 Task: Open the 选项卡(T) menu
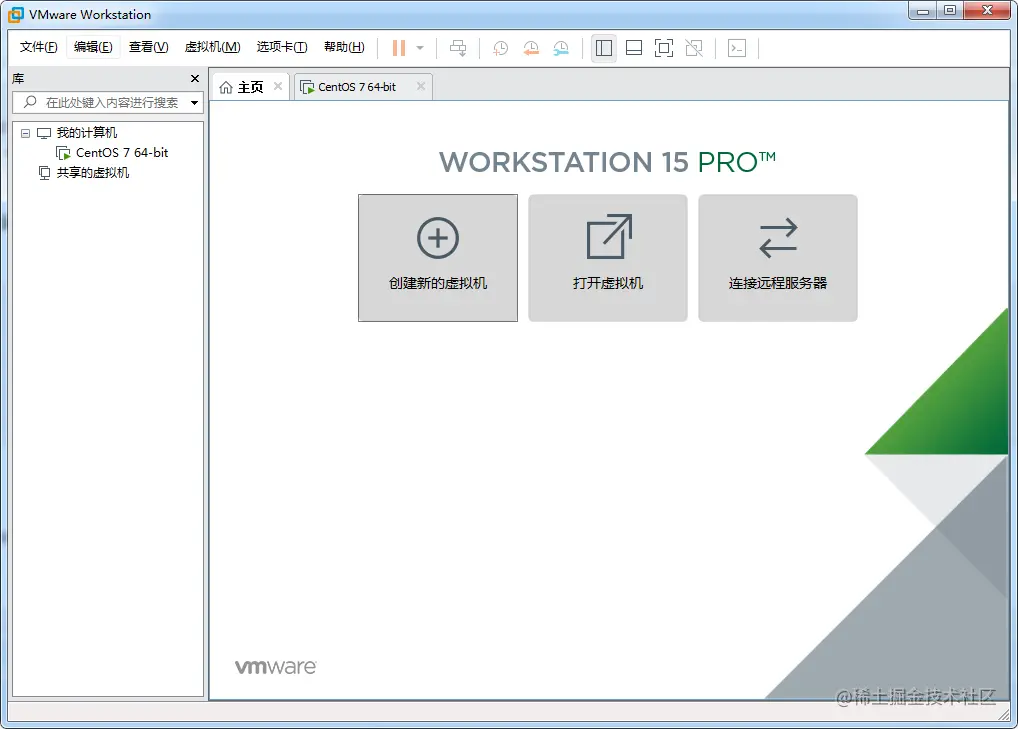282,47
